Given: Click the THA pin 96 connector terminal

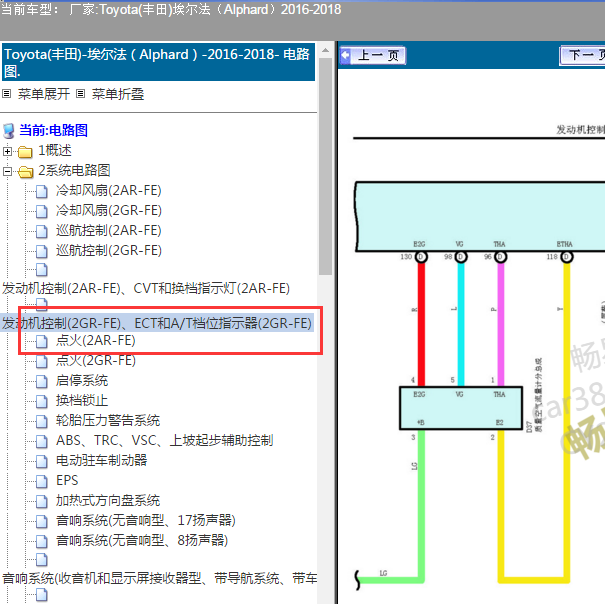Looking at the screenshot, I should coord(500,257).
